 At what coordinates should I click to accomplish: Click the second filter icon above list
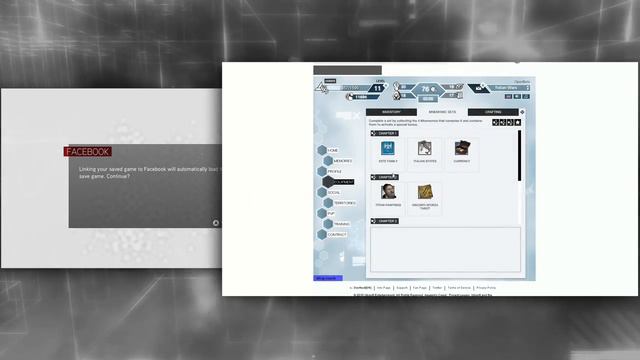[503, 122]
